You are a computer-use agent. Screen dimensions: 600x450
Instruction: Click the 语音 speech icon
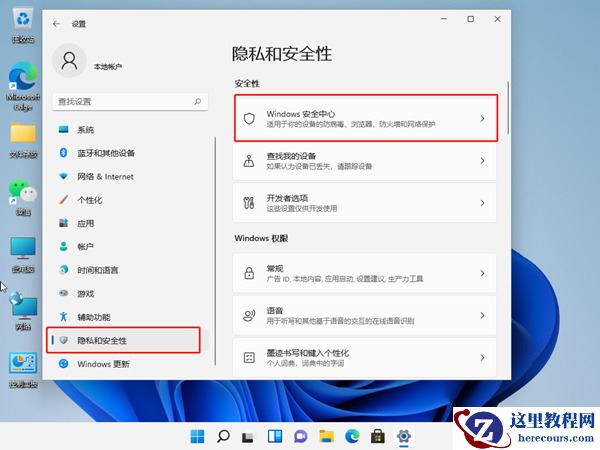coord(249,315)
